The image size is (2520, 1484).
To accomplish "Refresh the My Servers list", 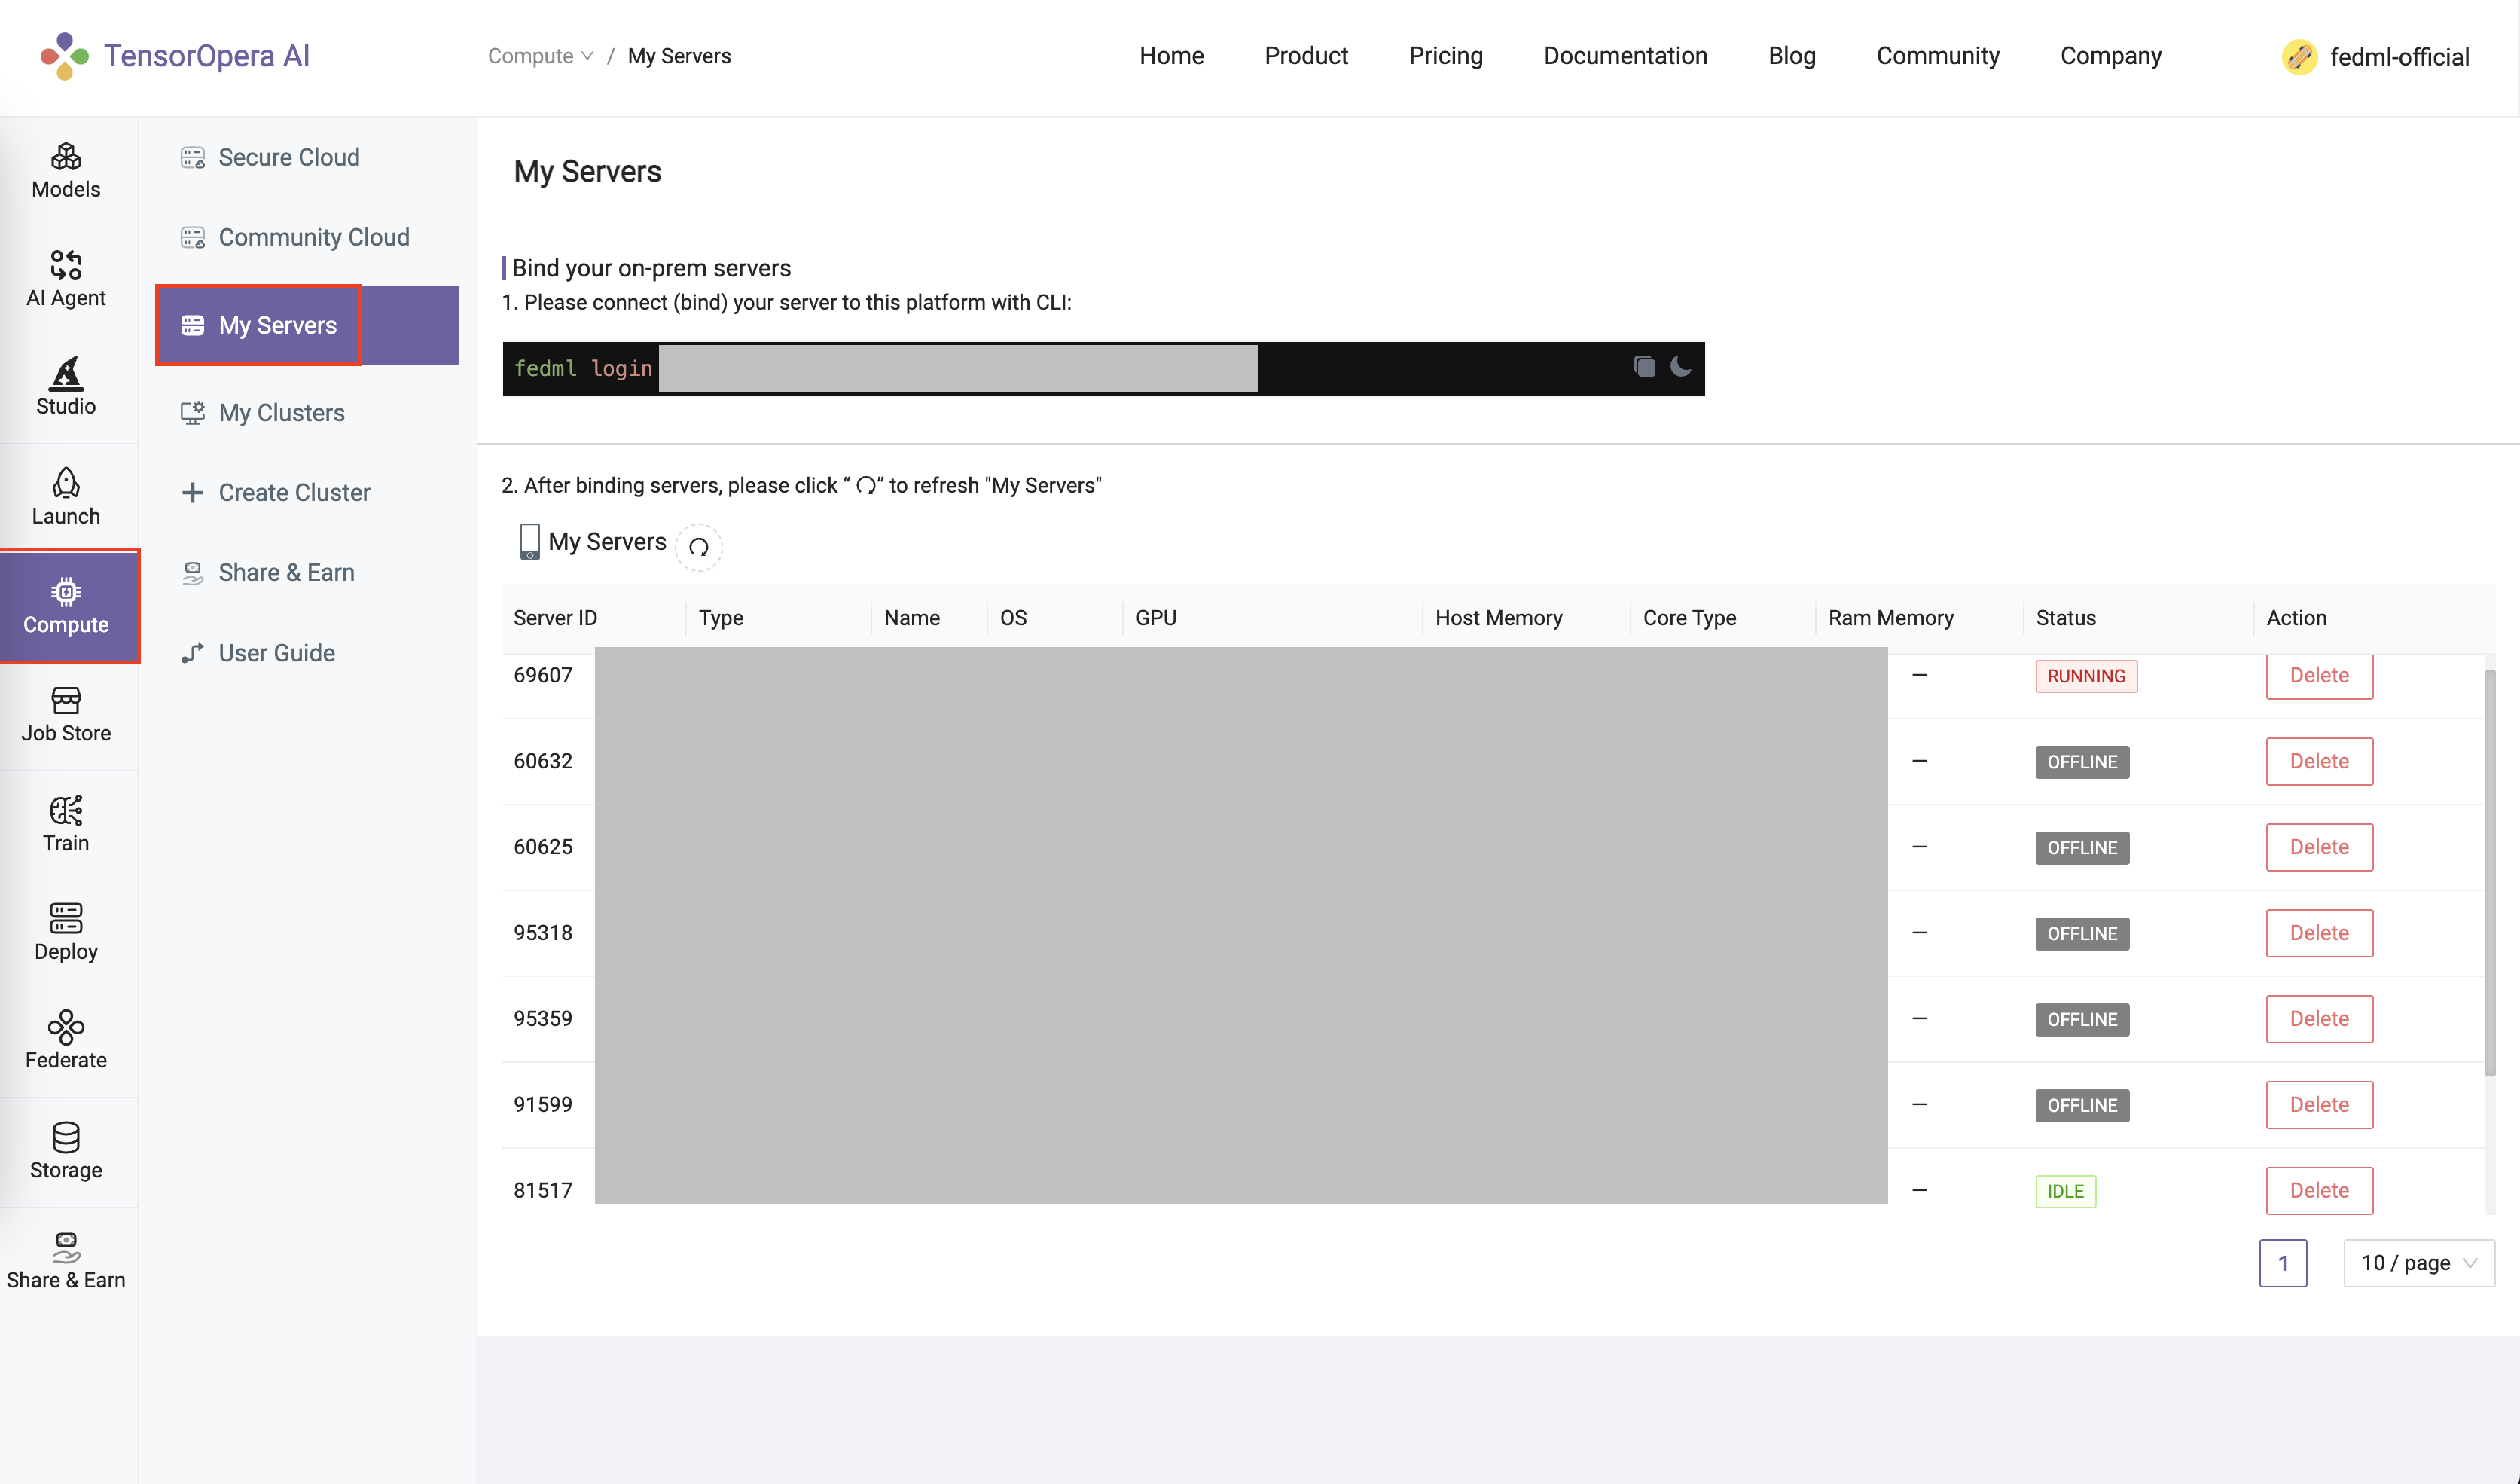I will pyautogui.click(x=699, y=547).
